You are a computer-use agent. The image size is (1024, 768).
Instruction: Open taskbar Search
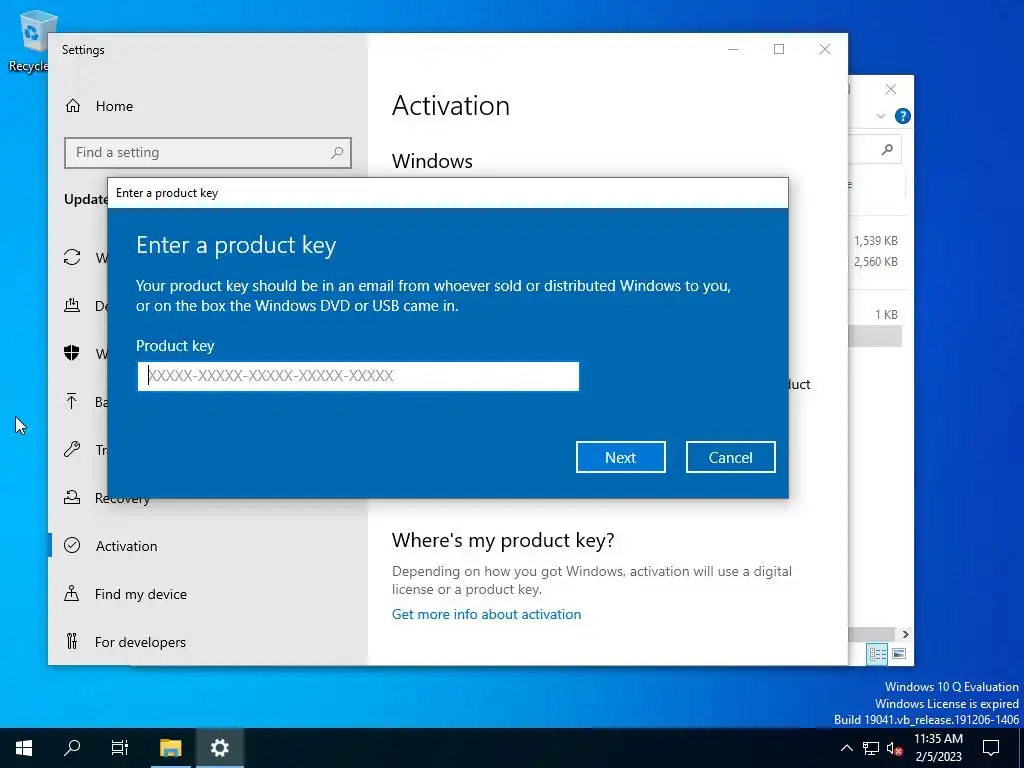(x=72, y=748)
